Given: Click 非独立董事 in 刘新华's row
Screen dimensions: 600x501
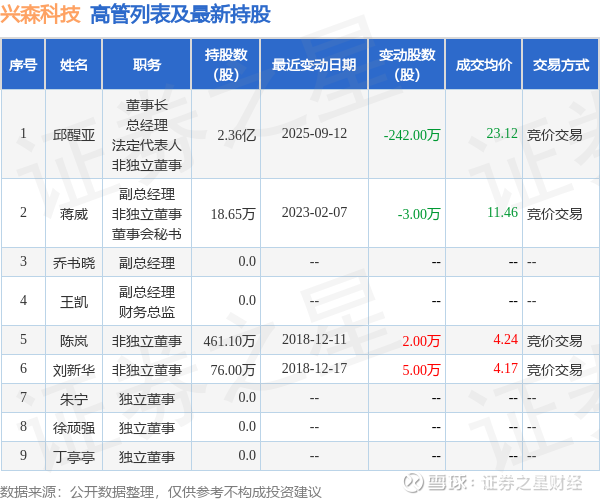Looking at the screenshot, I should (x=147, y=370).
